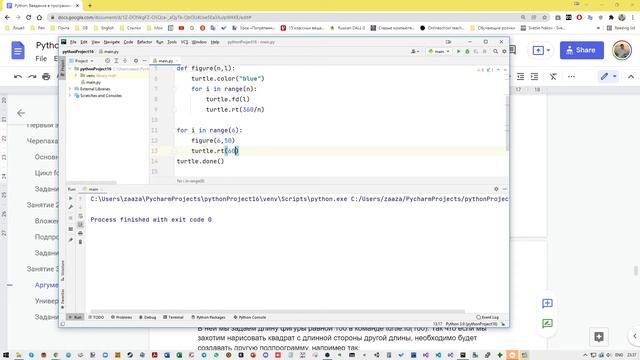Open the Event Log in the PyCharm status bar
640x360 pixels.
[487, 317]
